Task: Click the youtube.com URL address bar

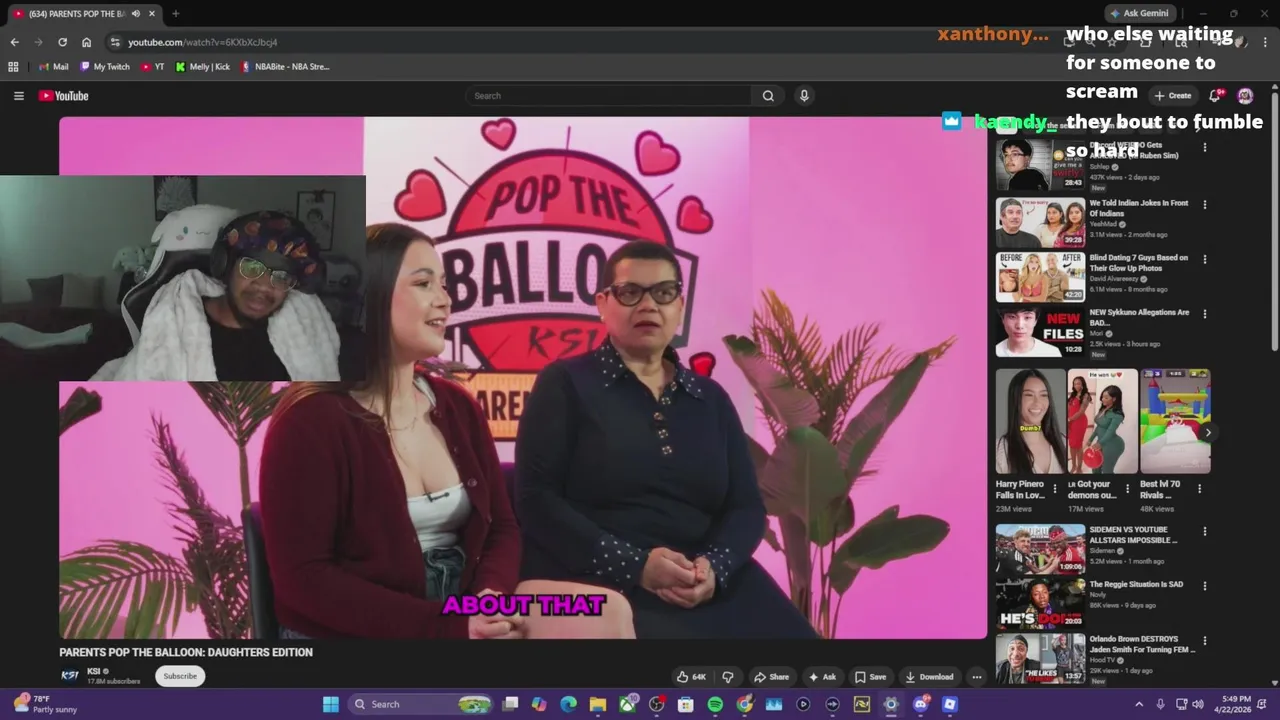Action: pos(203,42)
